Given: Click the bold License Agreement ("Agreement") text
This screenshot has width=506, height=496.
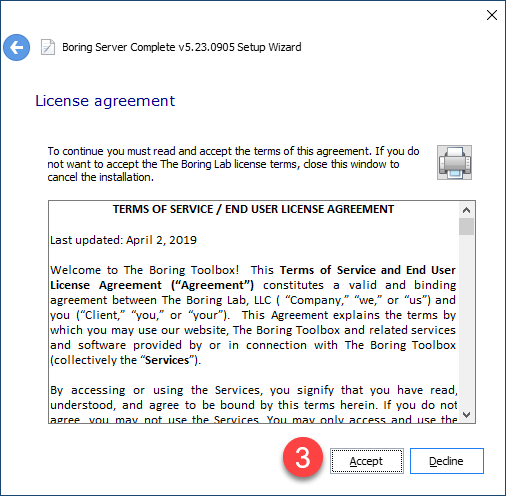Looking at the screenshot, I should click(152, 285).
